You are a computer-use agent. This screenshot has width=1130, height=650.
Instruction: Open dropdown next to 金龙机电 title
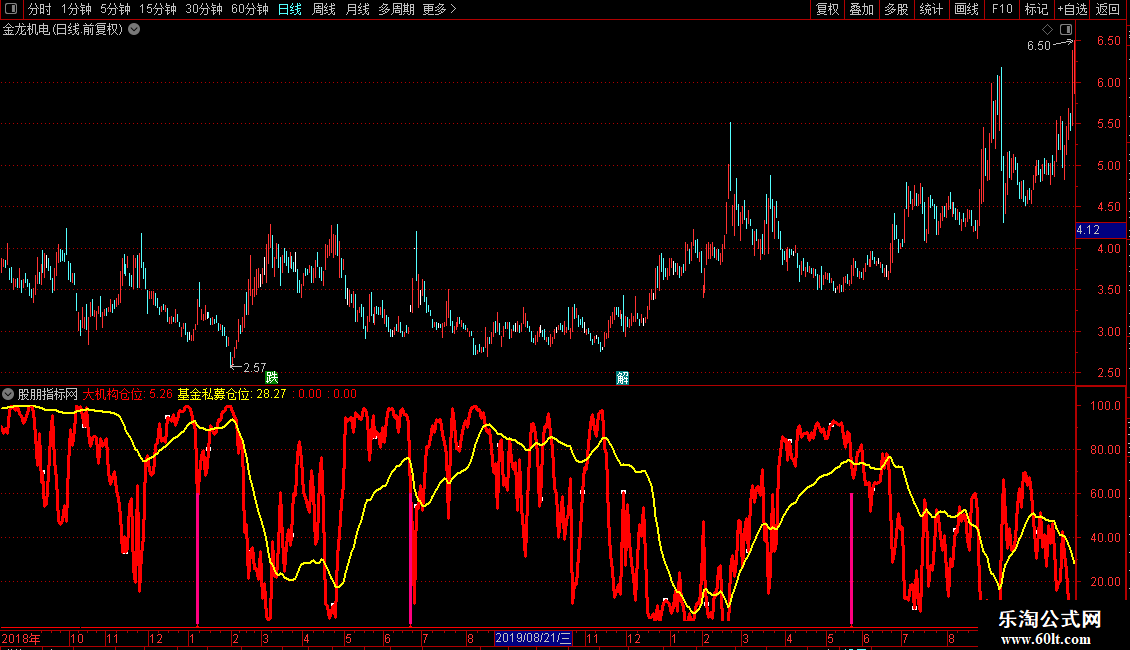point(134,30)
